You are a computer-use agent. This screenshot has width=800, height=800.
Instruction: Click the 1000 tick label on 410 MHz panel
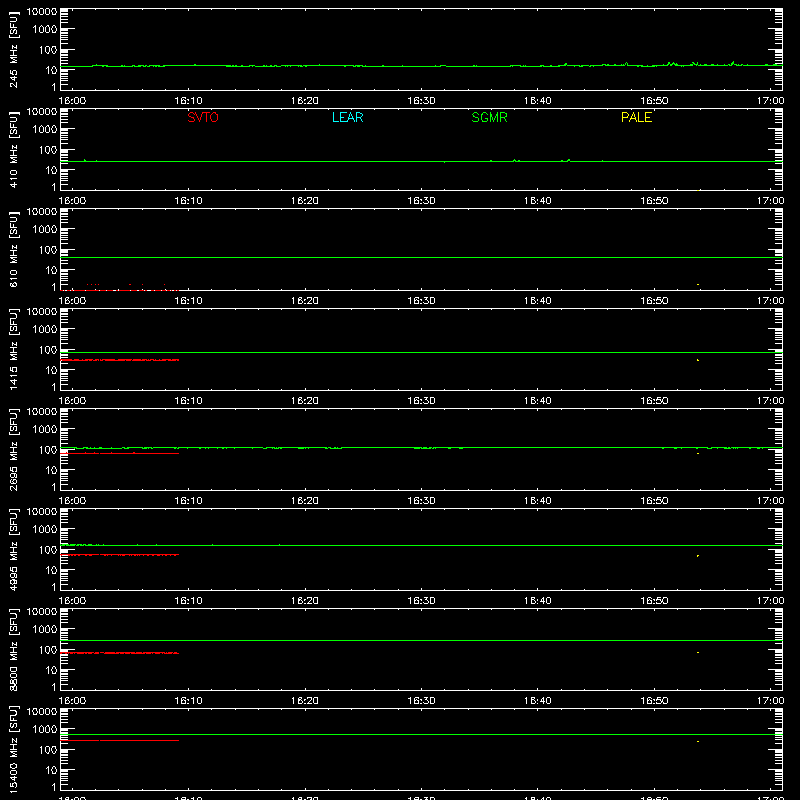(45, 130)
